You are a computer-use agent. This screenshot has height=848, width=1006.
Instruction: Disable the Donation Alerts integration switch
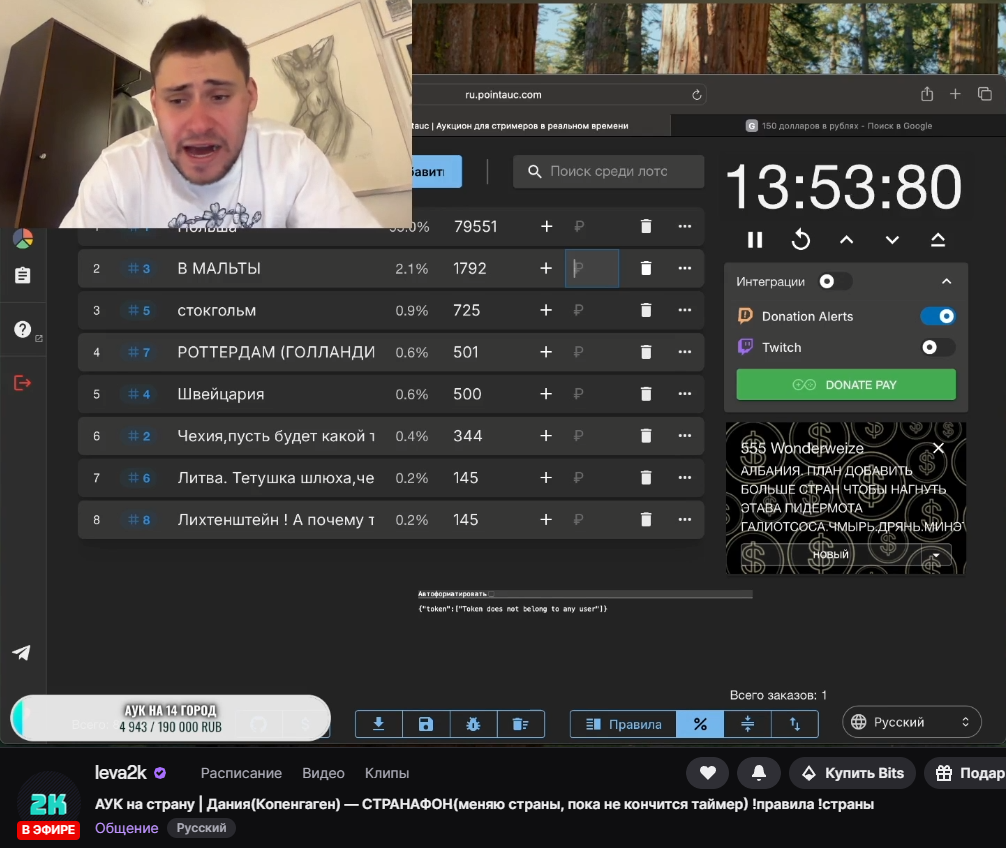point(938,316)
